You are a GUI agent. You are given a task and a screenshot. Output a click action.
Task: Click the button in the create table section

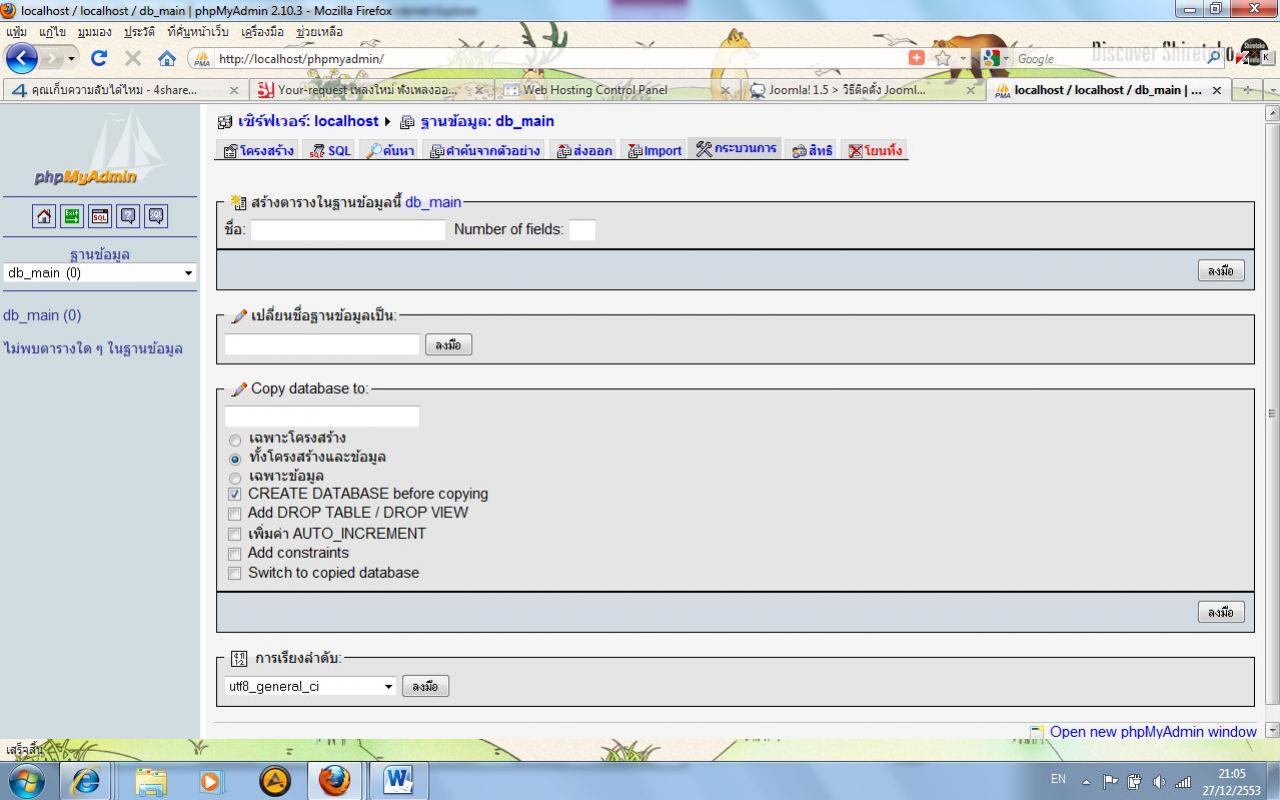click(x=1221, y=271)
